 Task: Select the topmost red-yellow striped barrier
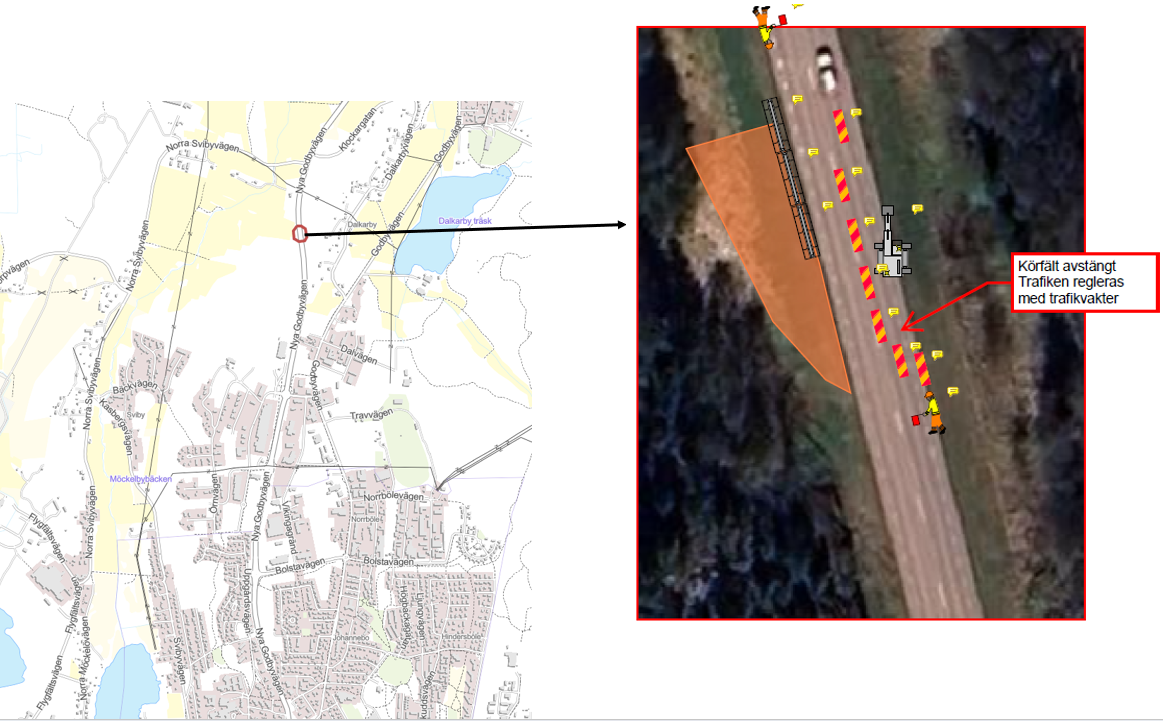840,127
